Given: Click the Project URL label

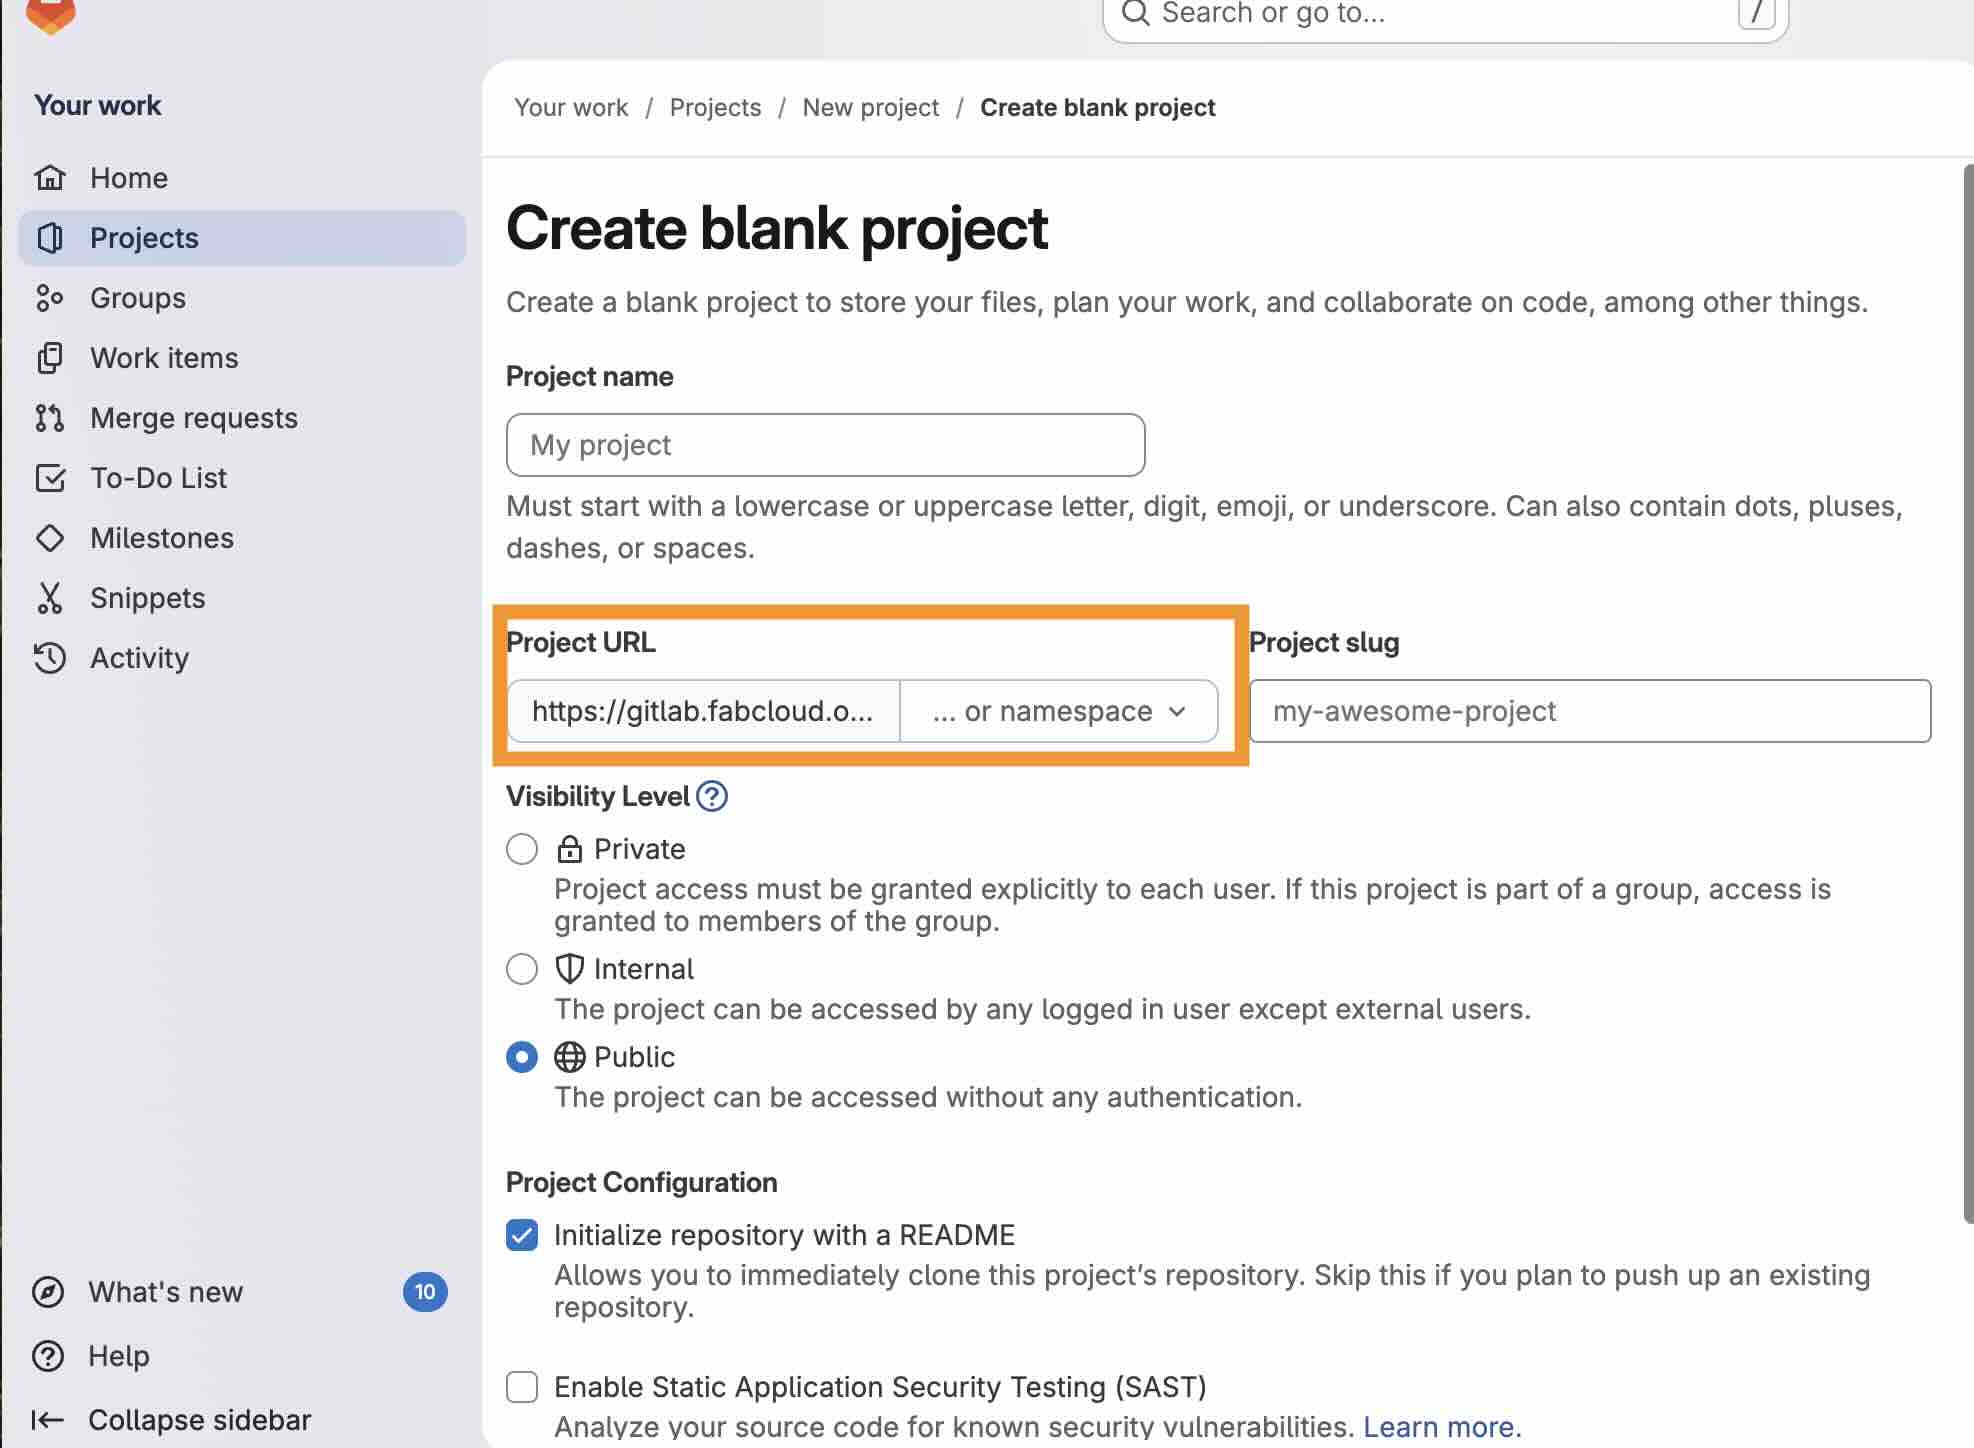Looking at the screenshot, I should click(x=581, y=642).
